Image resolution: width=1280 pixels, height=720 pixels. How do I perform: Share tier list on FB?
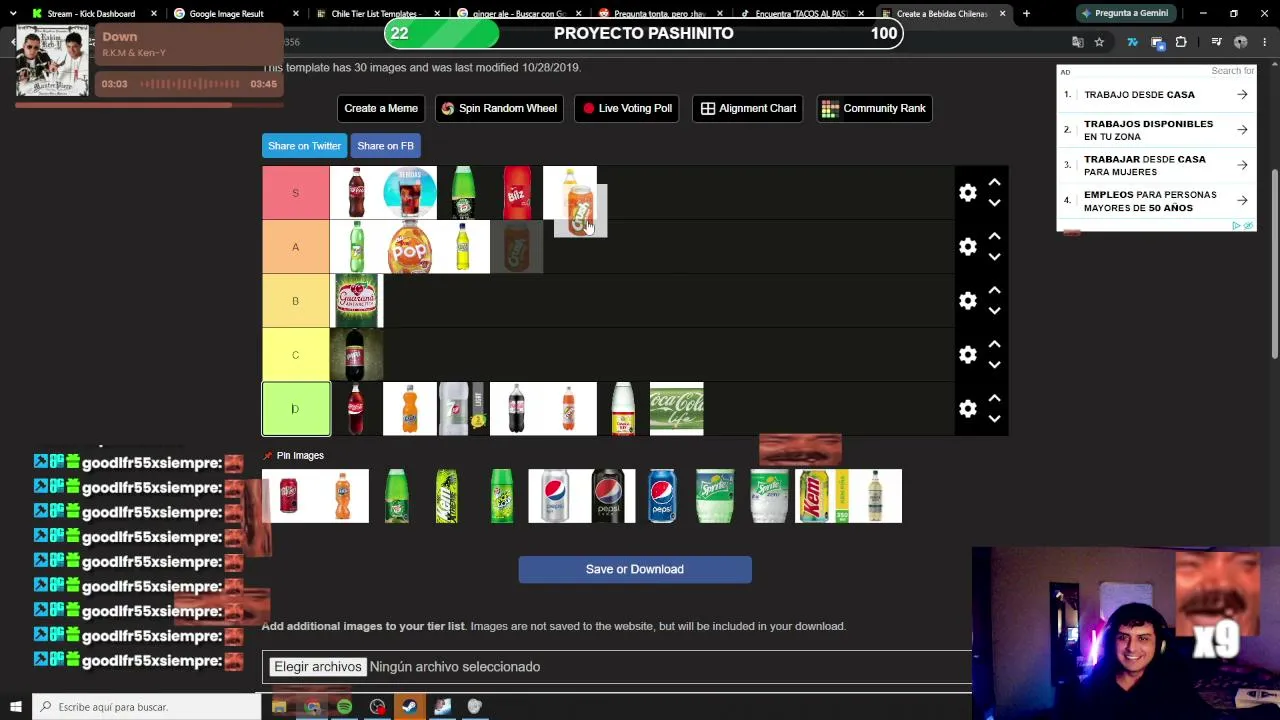(x=385, y=146)
